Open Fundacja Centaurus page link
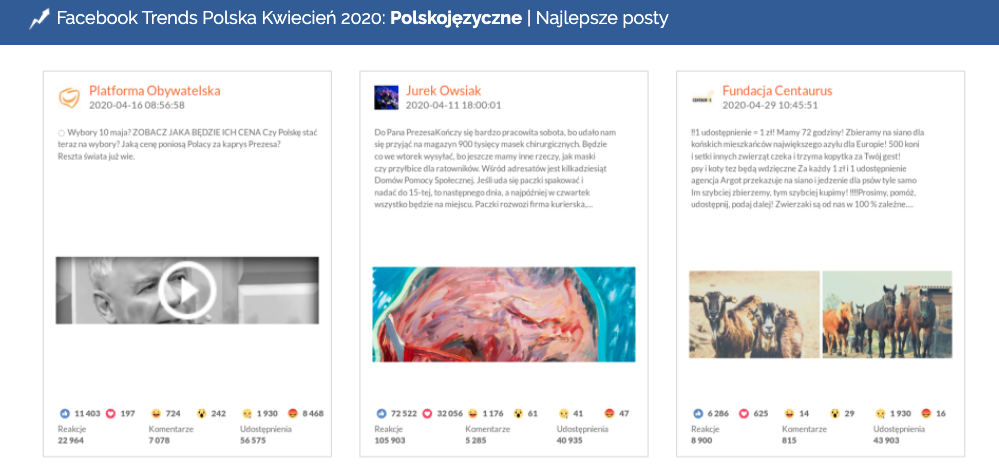 pos(777,91)
